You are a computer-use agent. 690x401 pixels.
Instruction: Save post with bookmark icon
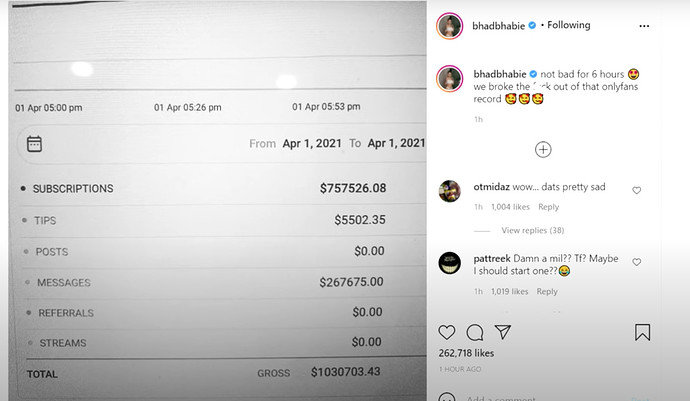point(642,332)
